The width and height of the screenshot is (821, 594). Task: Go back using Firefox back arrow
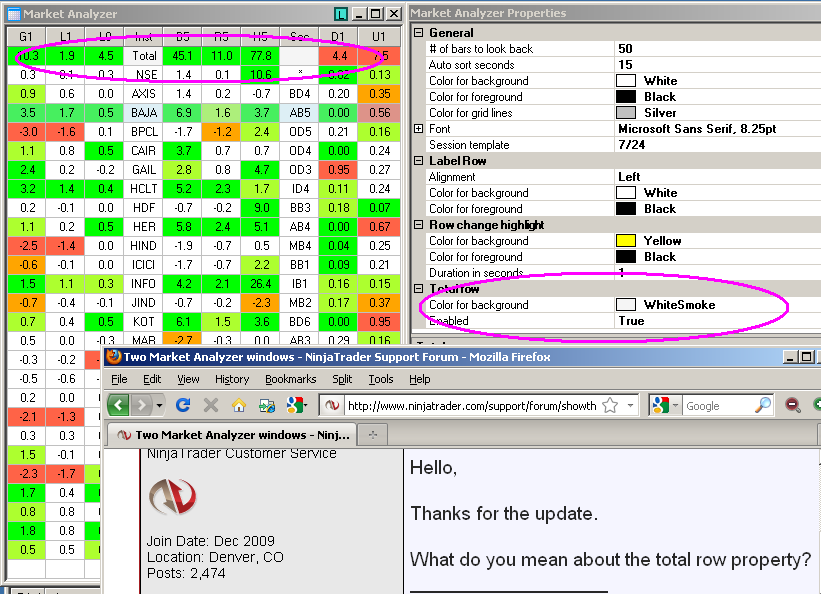click(119, 405)
